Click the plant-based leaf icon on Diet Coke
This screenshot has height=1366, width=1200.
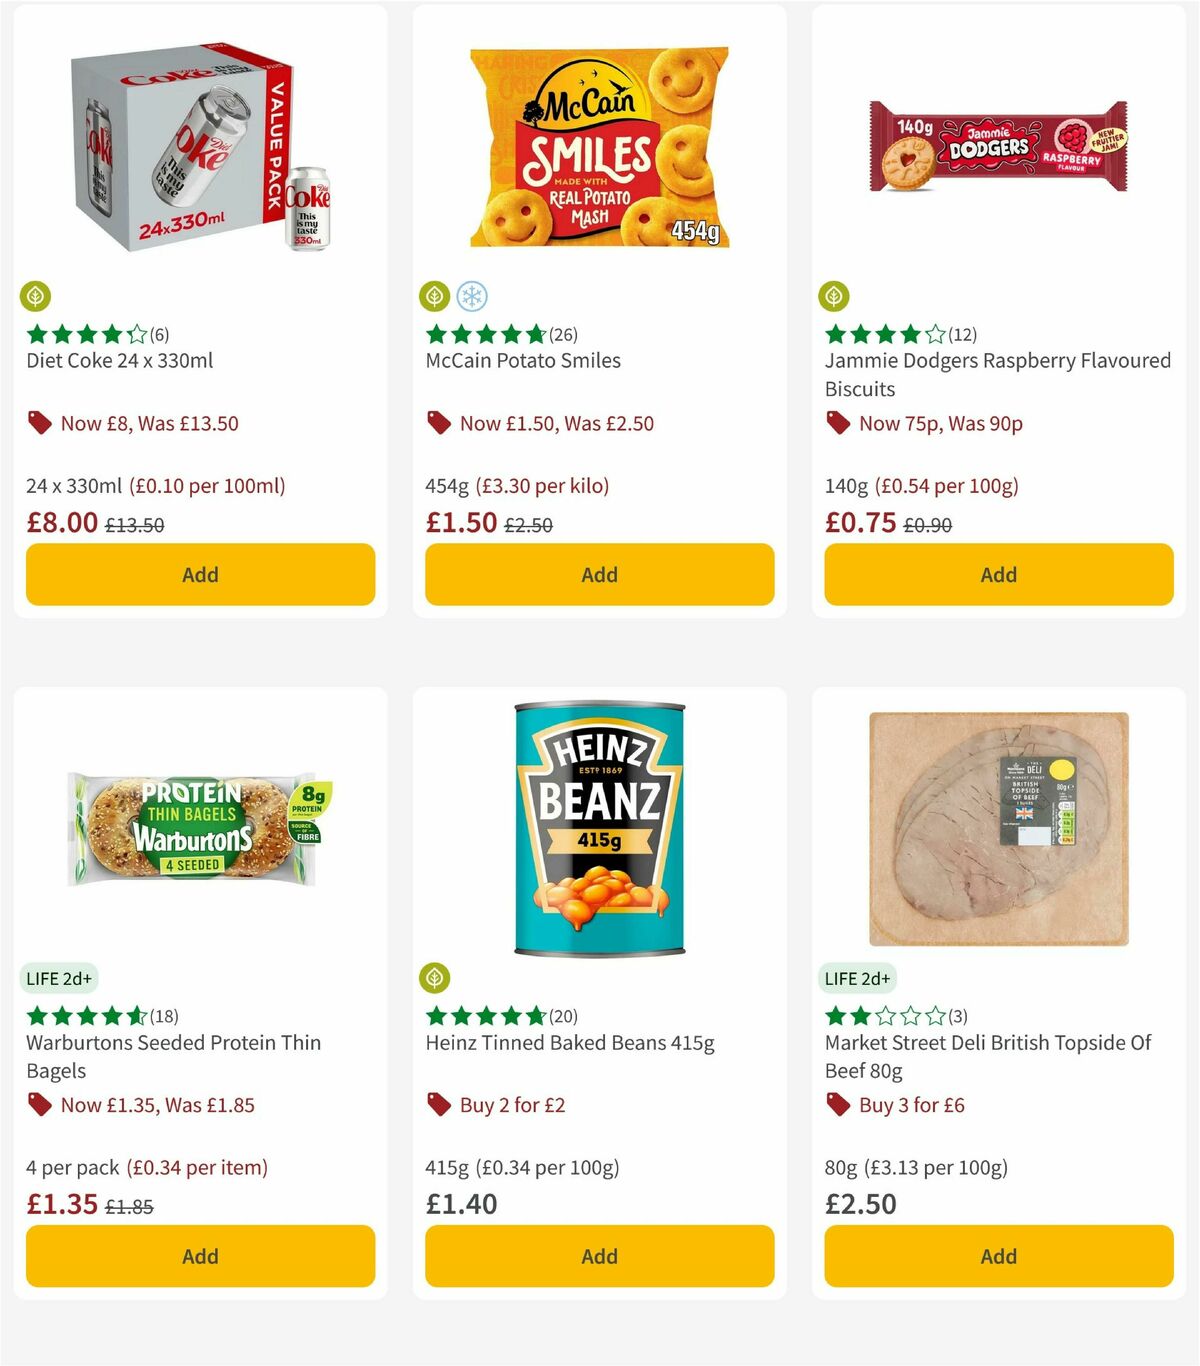click(x=37, y=295)
